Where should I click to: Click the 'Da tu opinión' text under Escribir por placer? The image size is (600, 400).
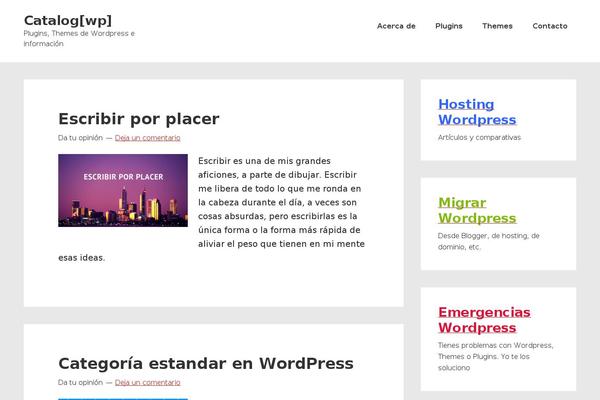80,138
